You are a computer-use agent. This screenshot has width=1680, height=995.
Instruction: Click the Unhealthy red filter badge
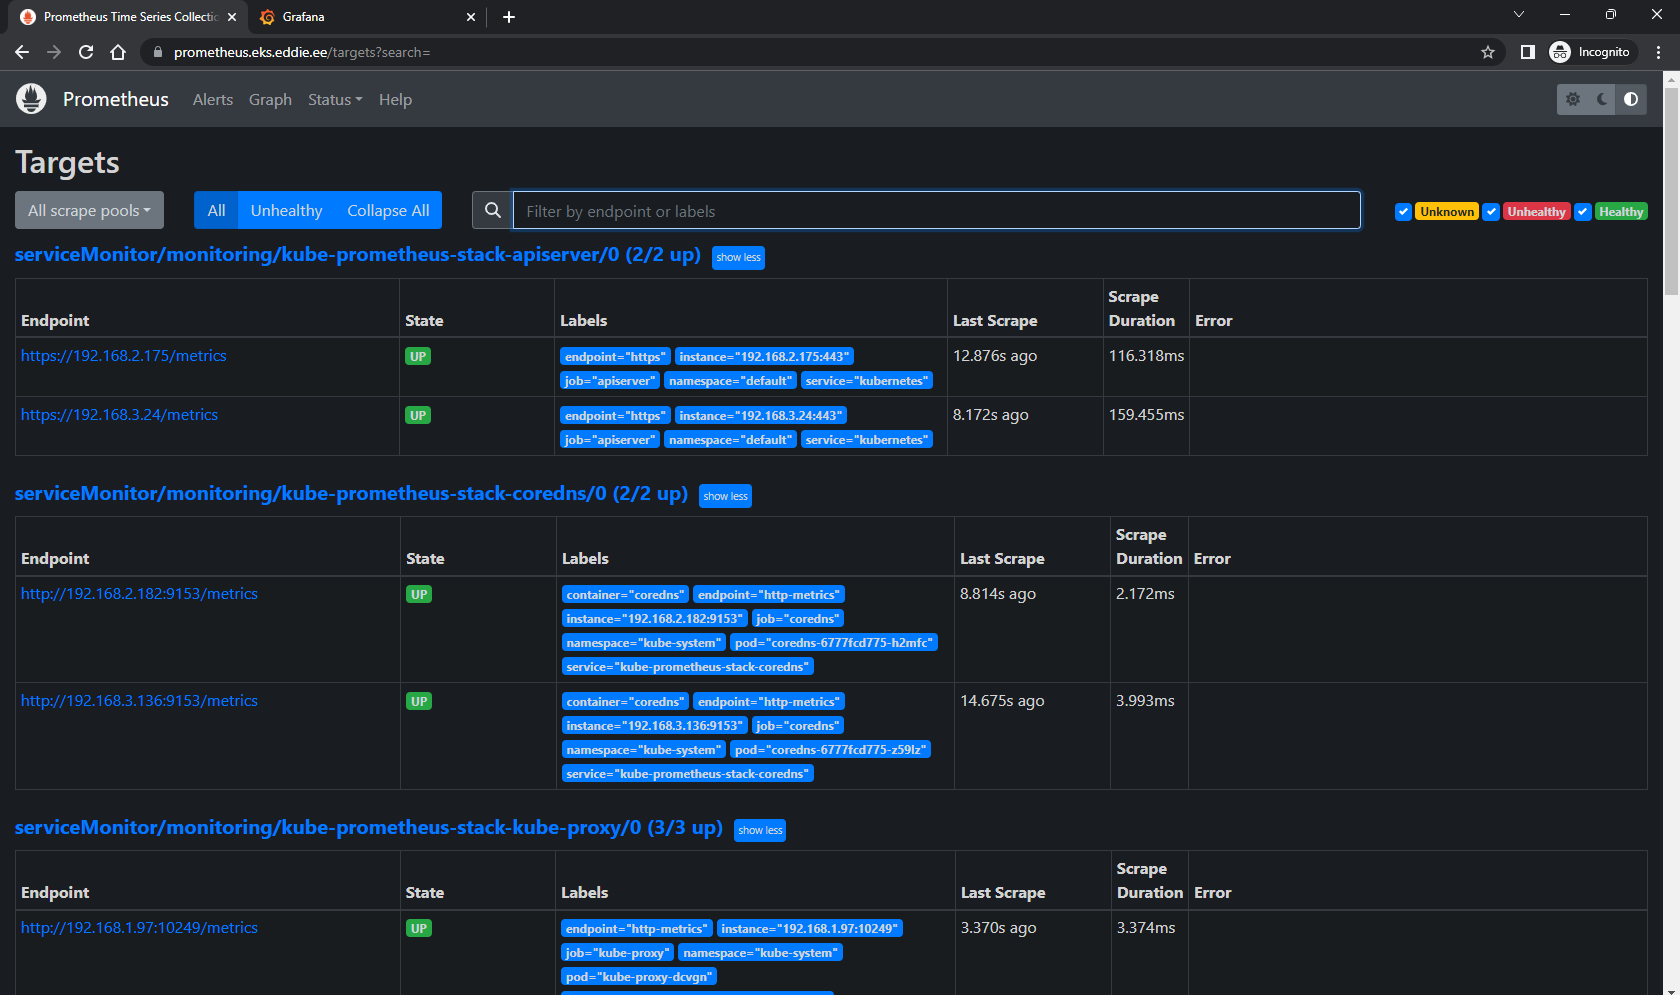coord(1536,212)
